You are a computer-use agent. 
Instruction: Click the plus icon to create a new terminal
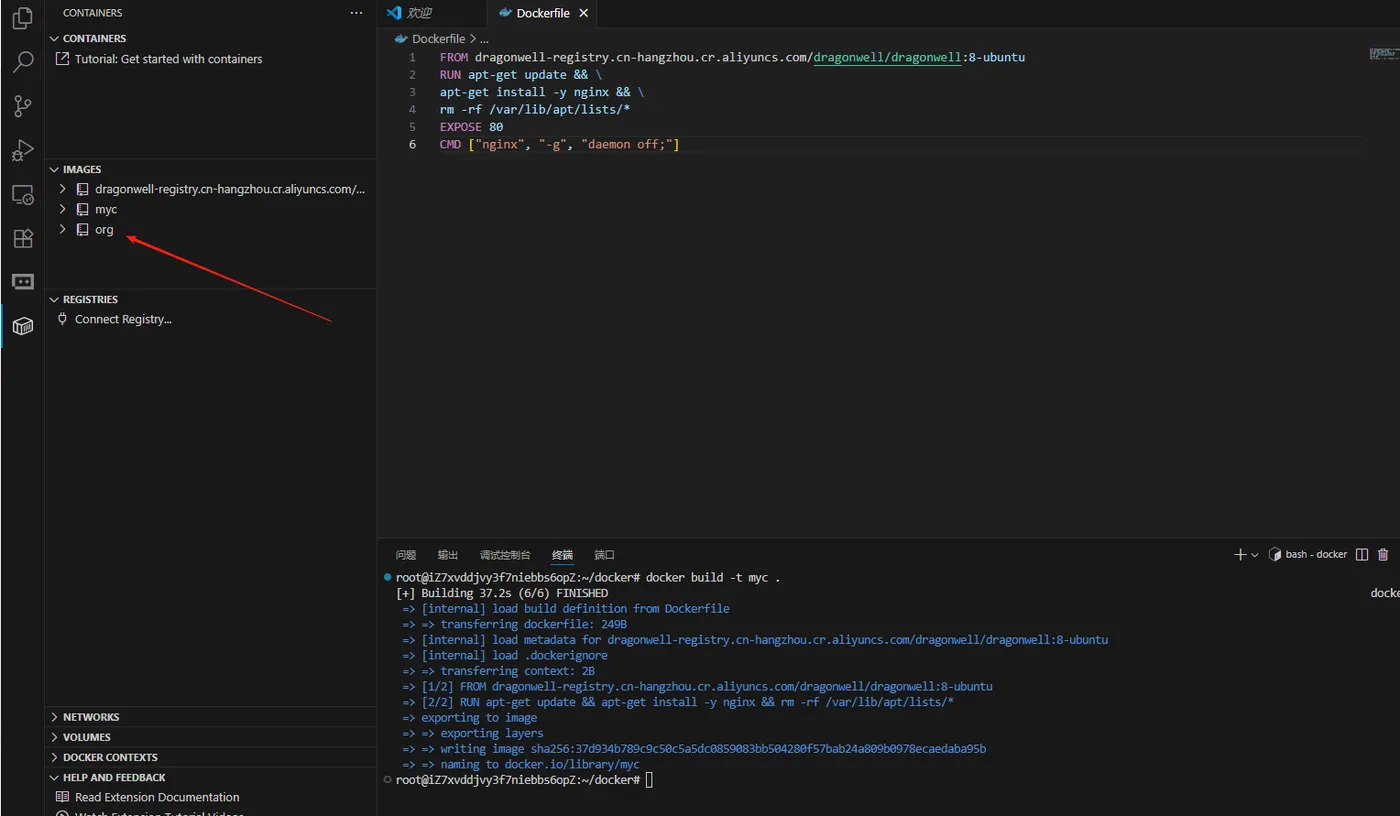pos(1240,554)
